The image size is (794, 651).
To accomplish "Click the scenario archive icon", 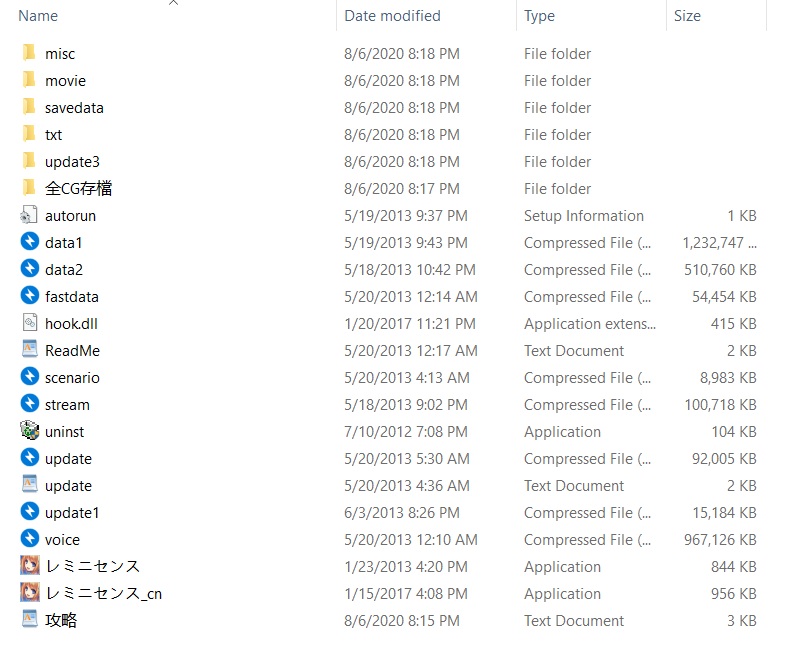I will [29, 377].
